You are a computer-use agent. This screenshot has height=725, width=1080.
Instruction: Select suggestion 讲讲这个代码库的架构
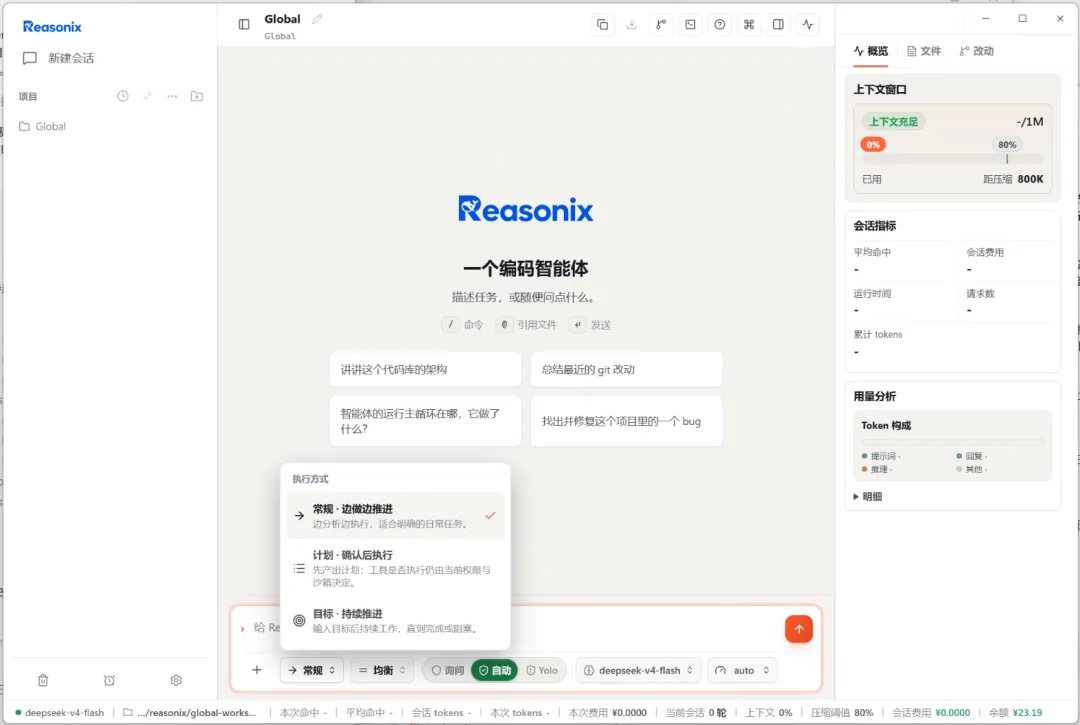[425, 370]
